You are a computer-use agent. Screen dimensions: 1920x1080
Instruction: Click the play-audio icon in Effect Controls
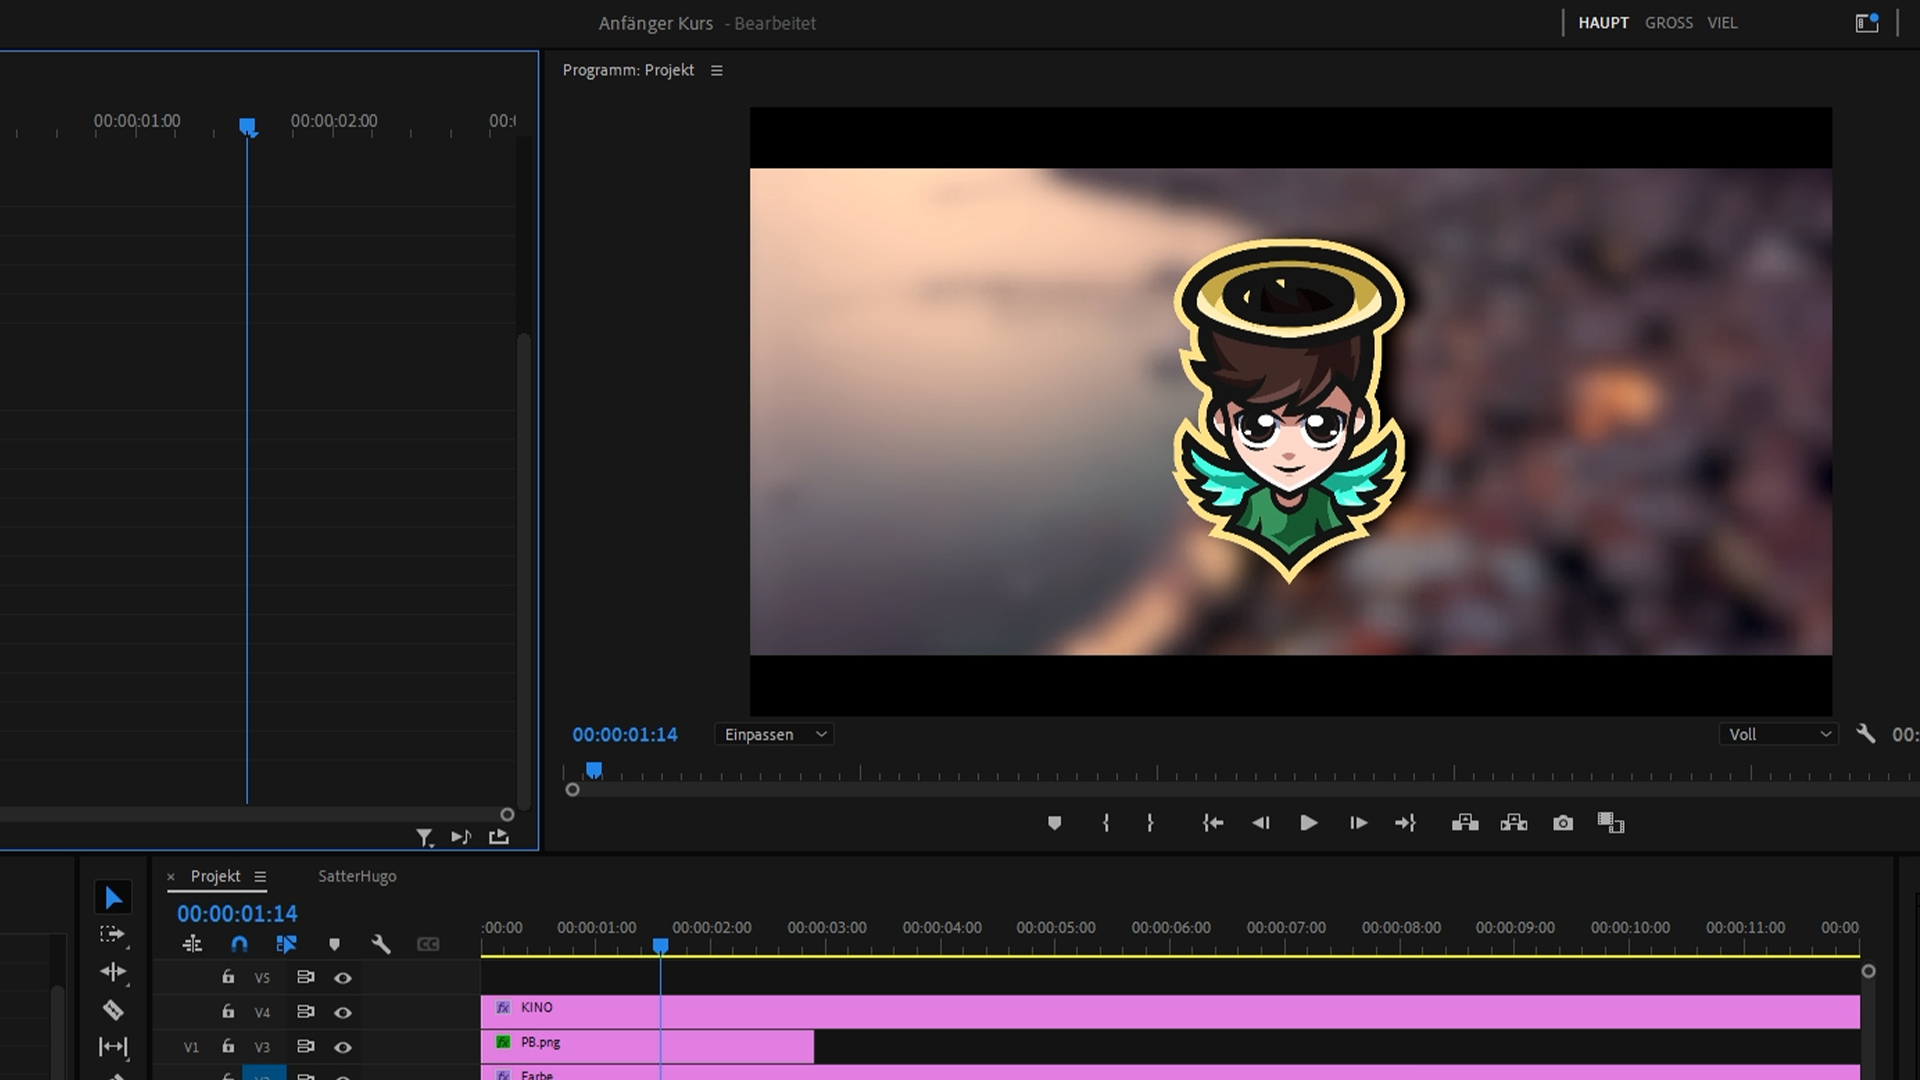(461, 837)
